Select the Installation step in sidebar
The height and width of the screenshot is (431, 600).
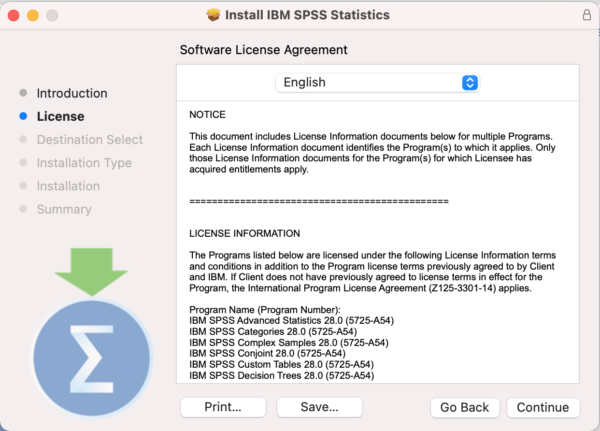point(68,186)
